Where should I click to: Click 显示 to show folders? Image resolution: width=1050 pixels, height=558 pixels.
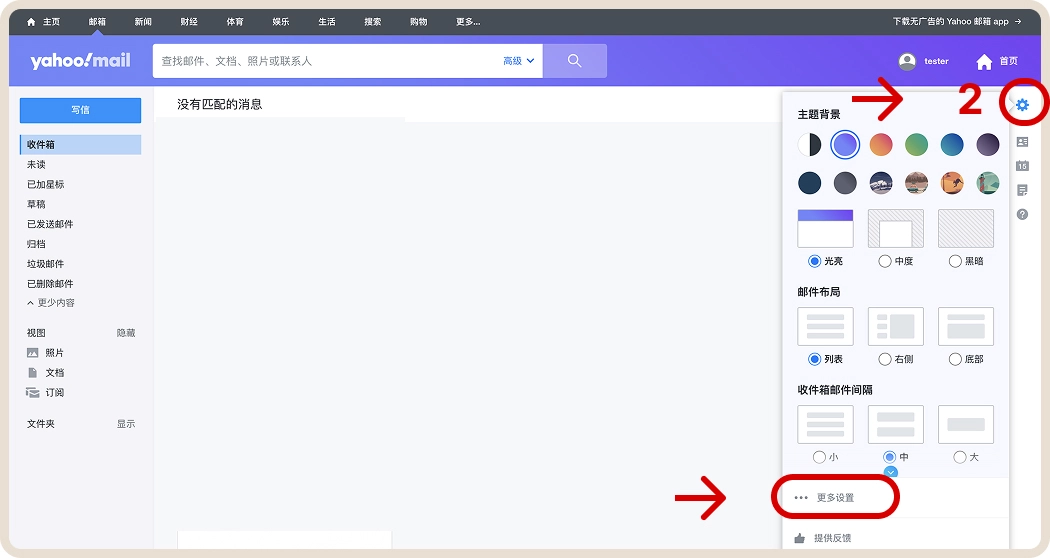(126, 424)
